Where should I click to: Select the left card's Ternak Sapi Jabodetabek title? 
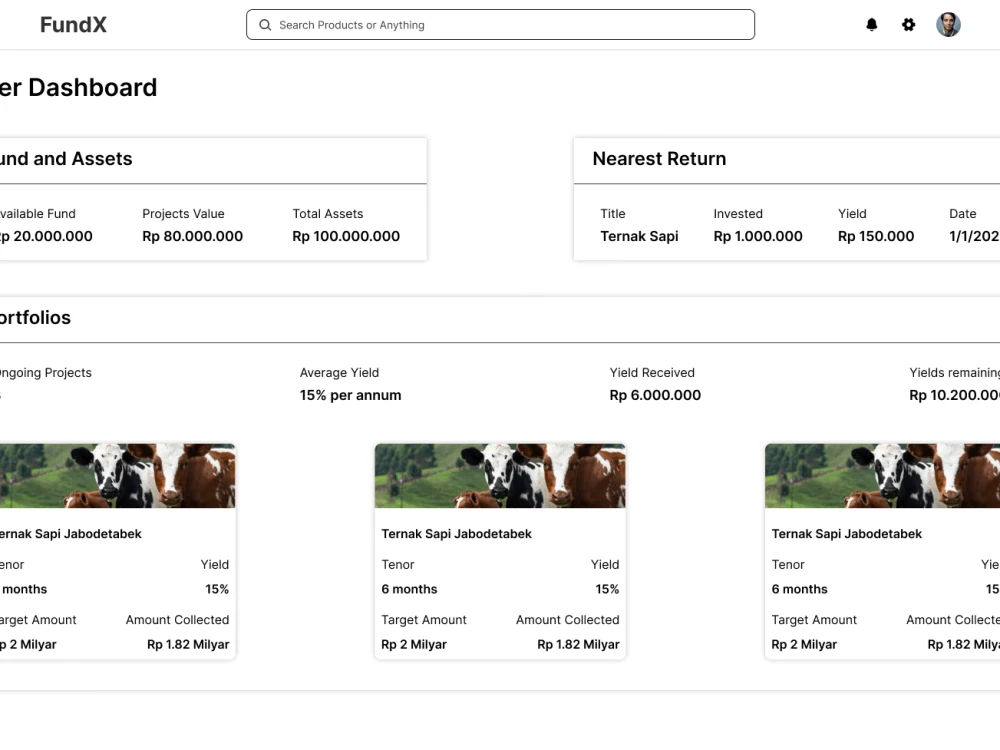70,534
